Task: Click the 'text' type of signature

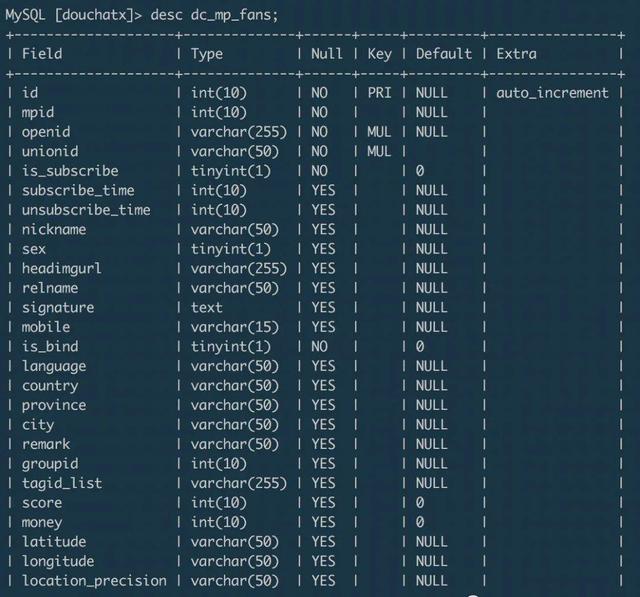Action: (x=207, y=307)
